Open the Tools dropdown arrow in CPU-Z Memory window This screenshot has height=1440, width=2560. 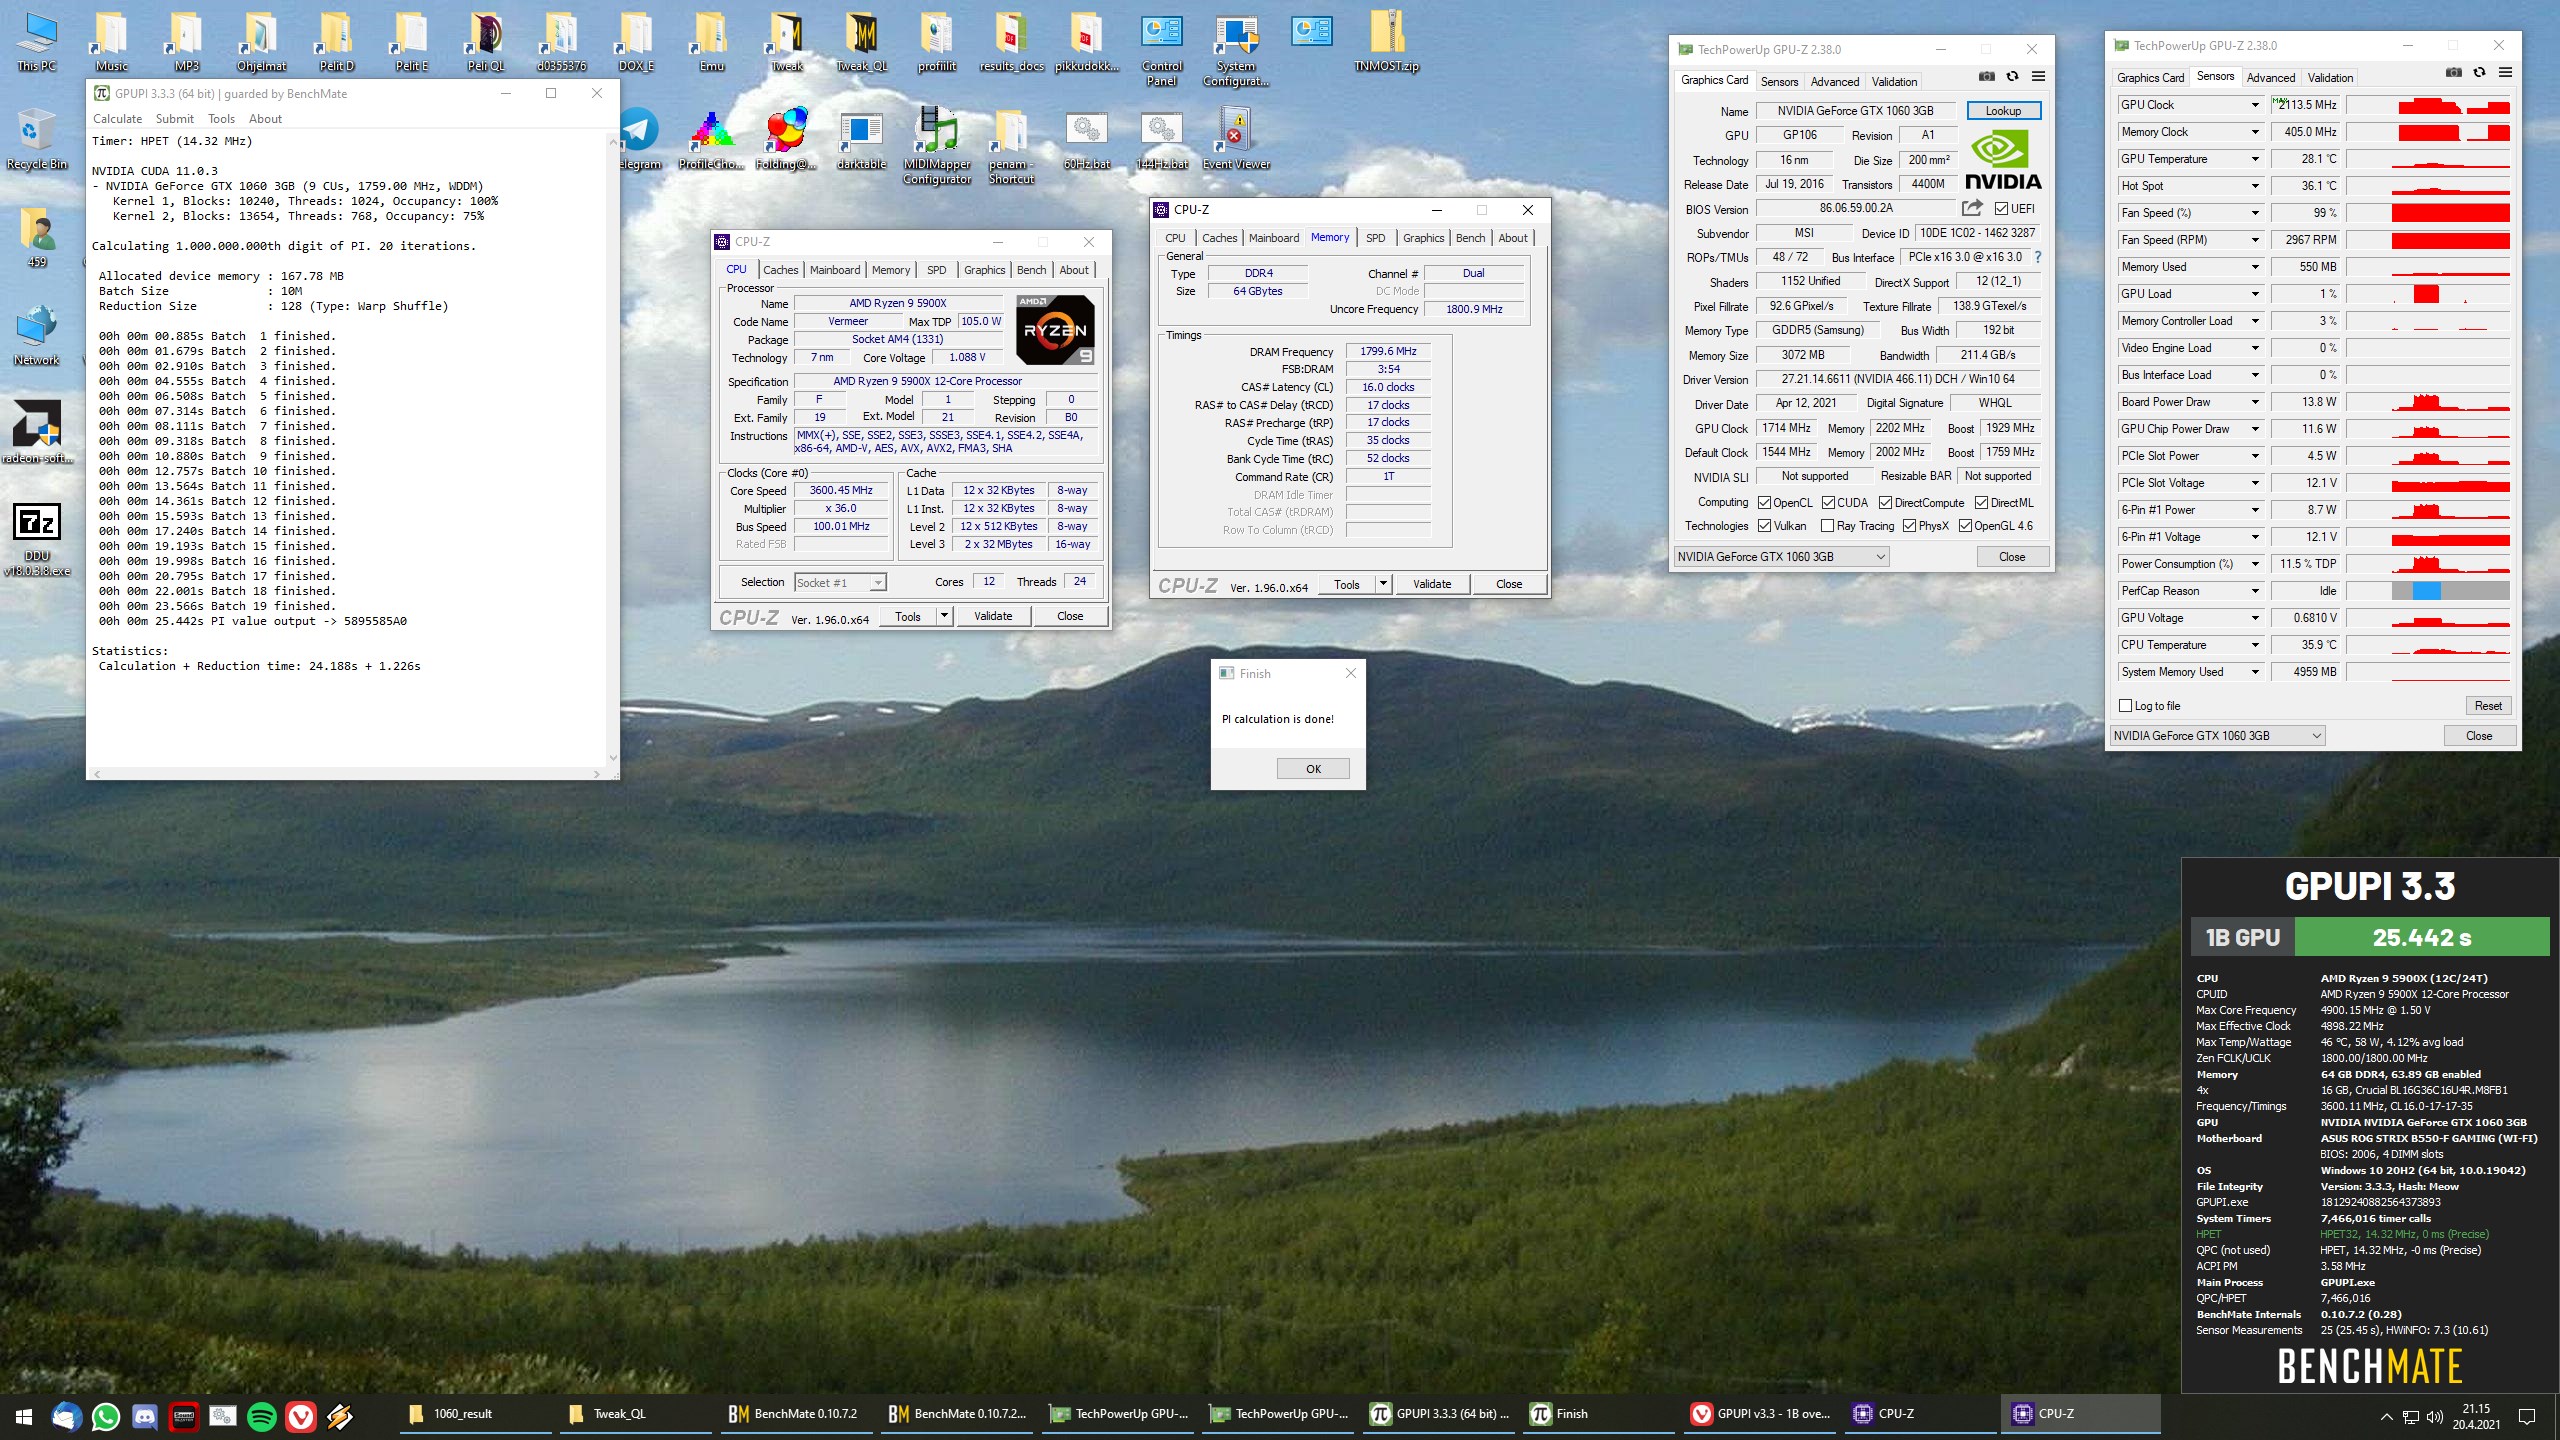[x=1383, y=584]
